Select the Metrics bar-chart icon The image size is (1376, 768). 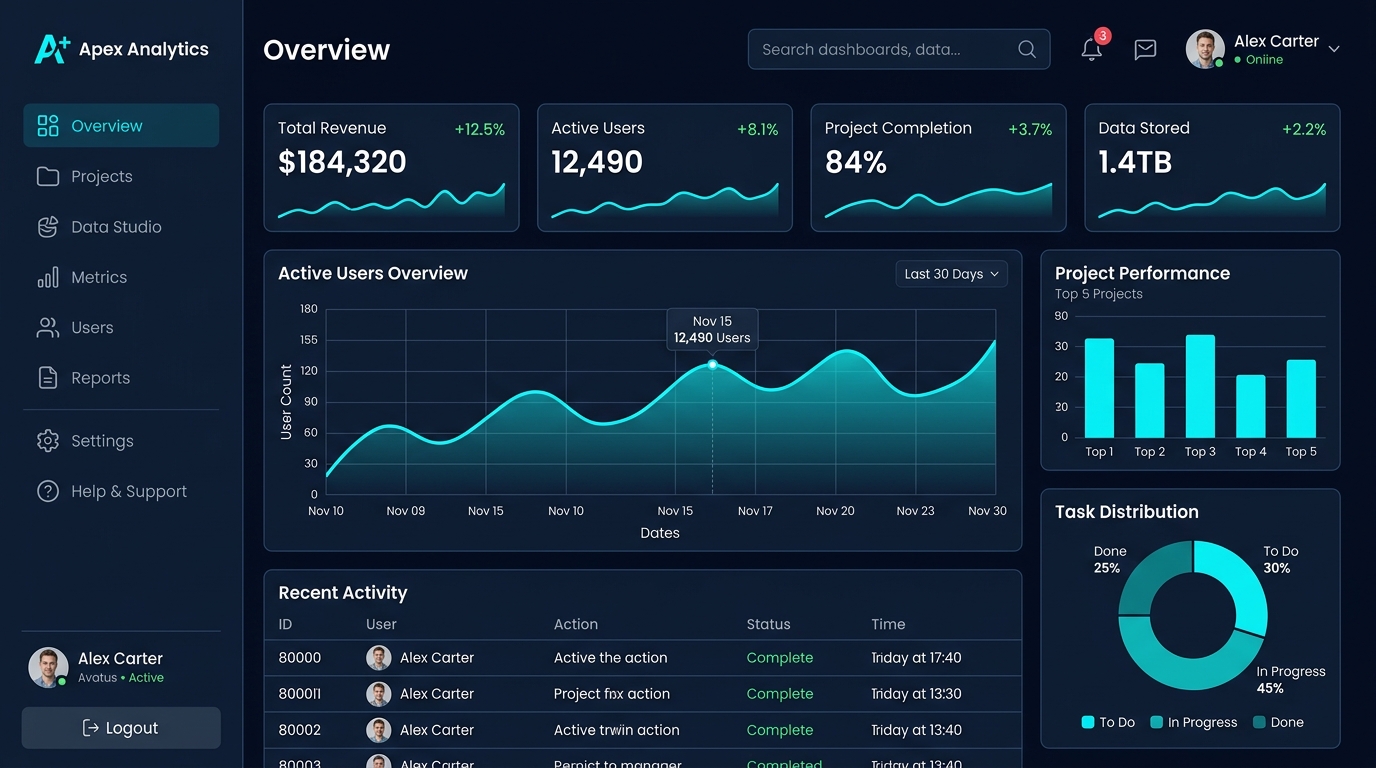(x=48, y=277)
